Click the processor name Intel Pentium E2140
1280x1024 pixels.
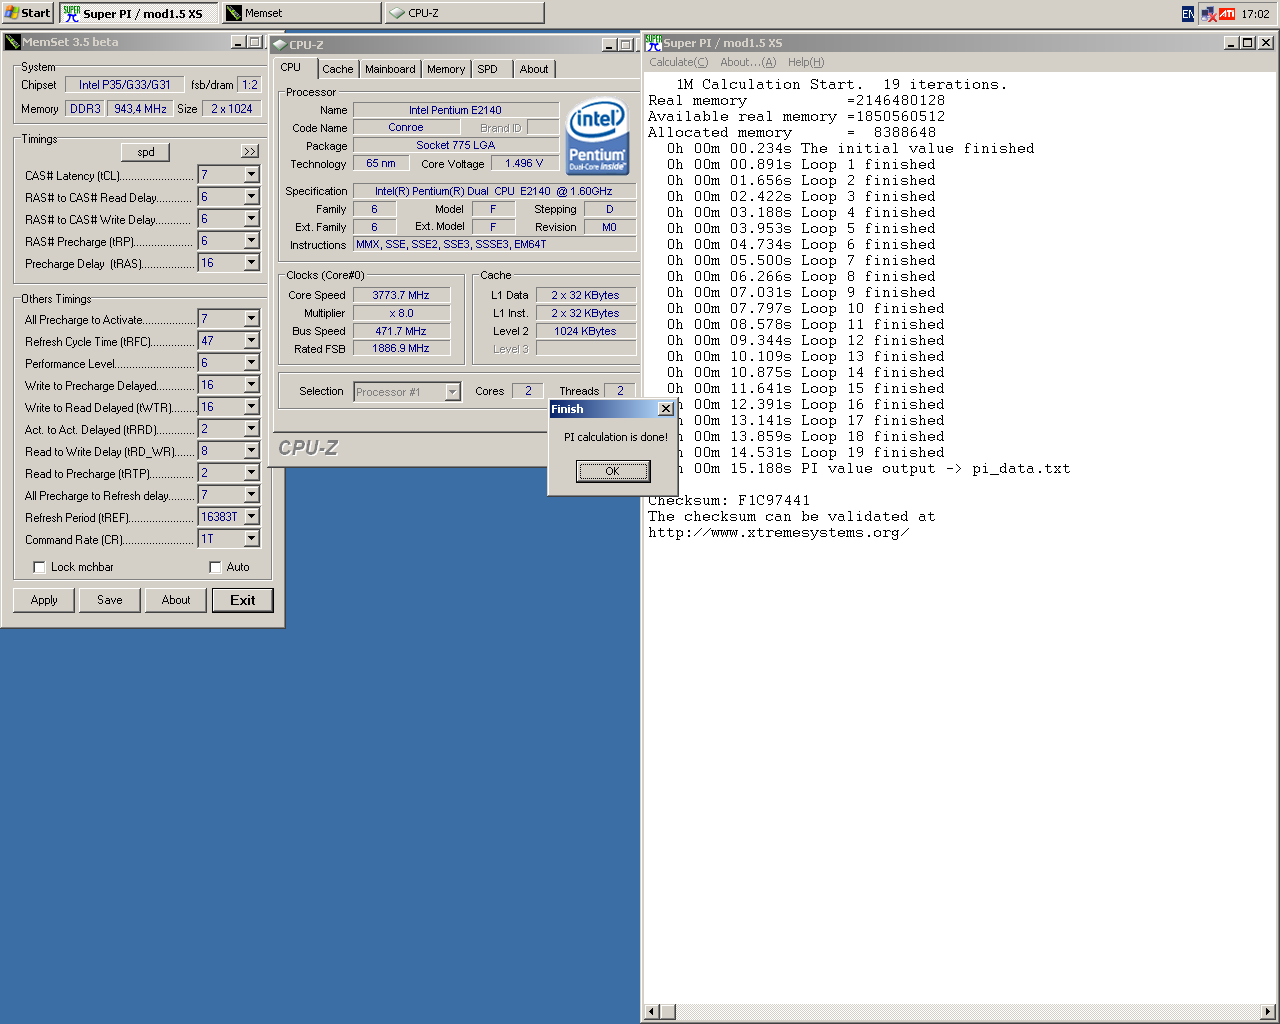455,110
